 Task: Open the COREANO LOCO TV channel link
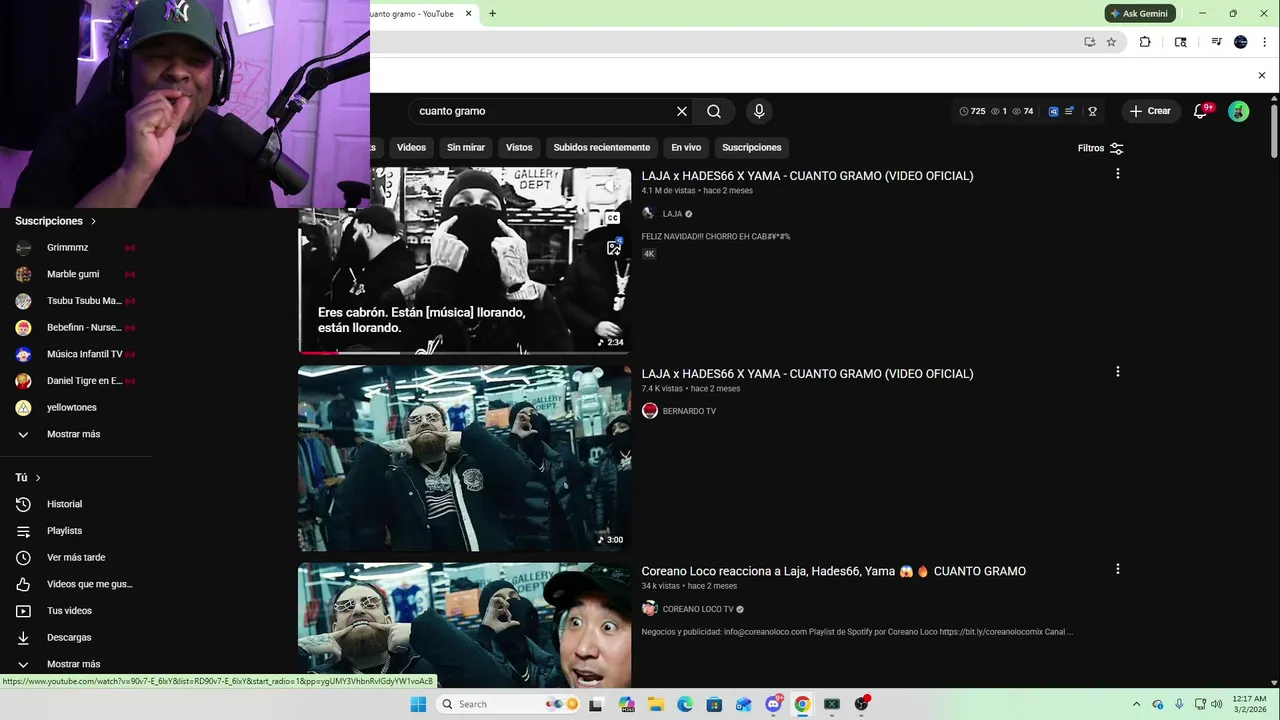pos(698,609)
